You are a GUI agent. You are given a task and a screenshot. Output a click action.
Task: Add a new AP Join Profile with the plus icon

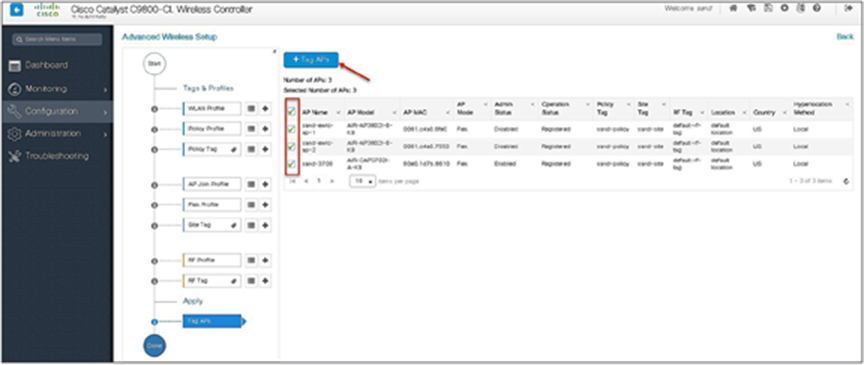point(265,184)
